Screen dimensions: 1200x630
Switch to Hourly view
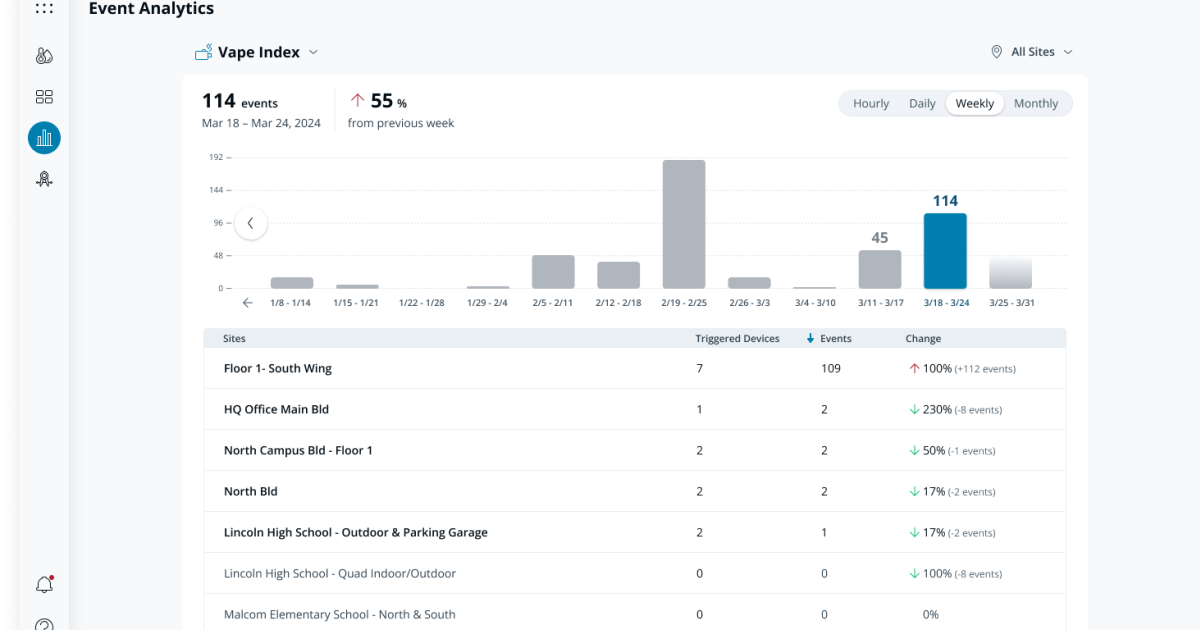pyautogui.click(x=871, y=104)
